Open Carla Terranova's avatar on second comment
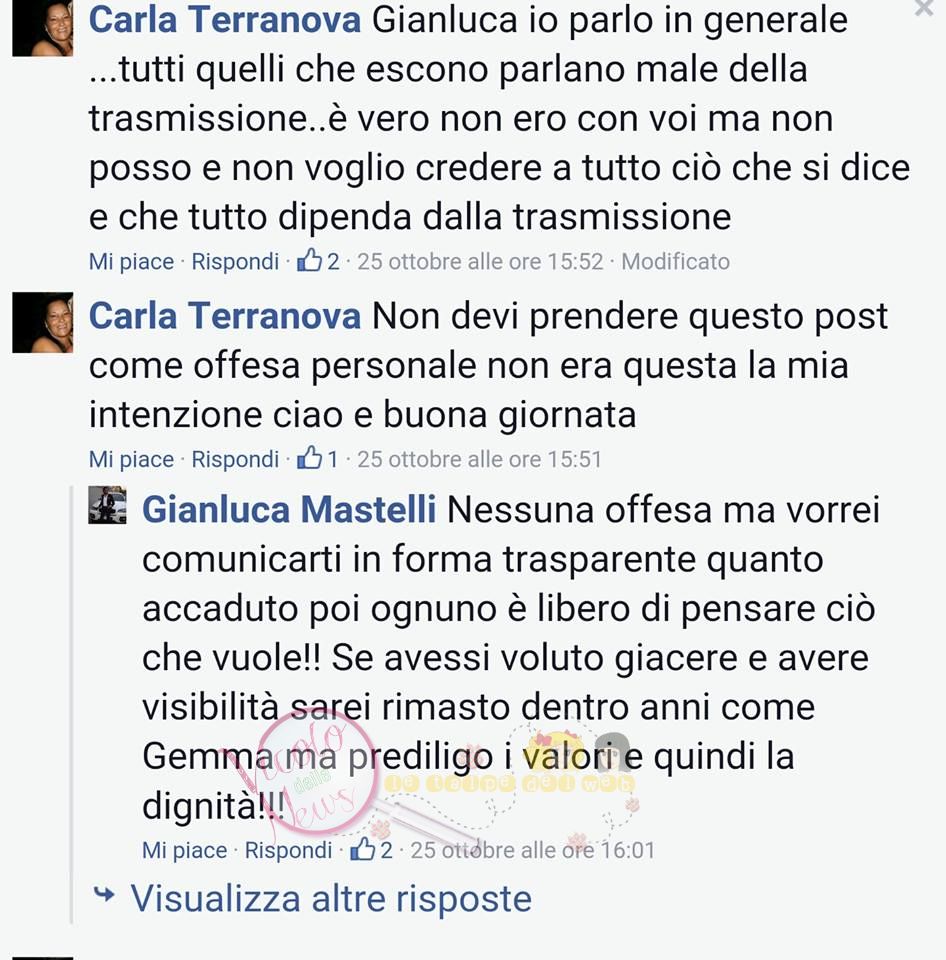 pos(42,323)
